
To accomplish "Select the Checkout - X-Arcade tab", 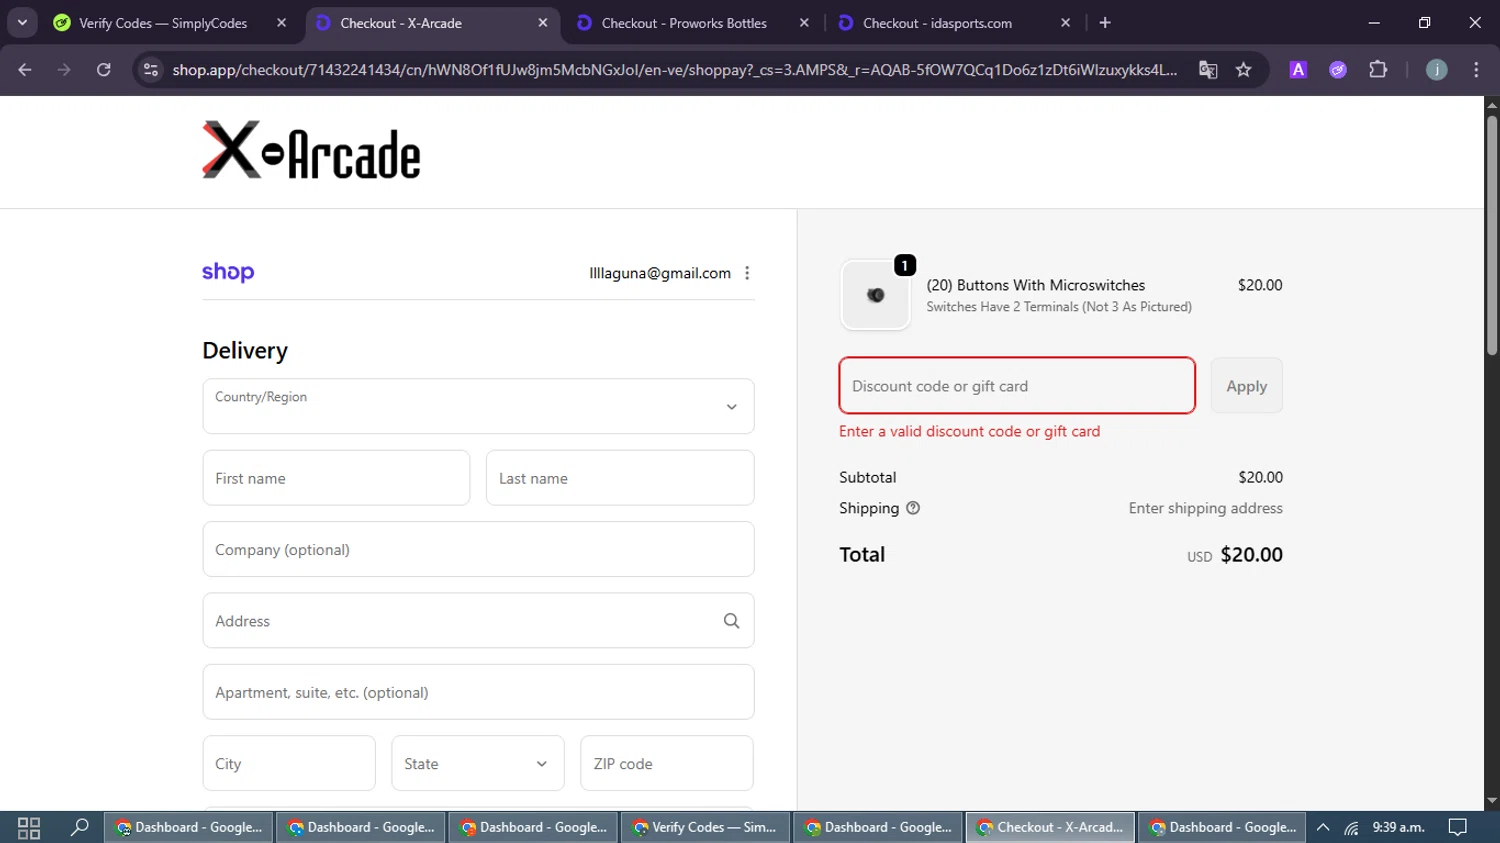I will point(431,23).
